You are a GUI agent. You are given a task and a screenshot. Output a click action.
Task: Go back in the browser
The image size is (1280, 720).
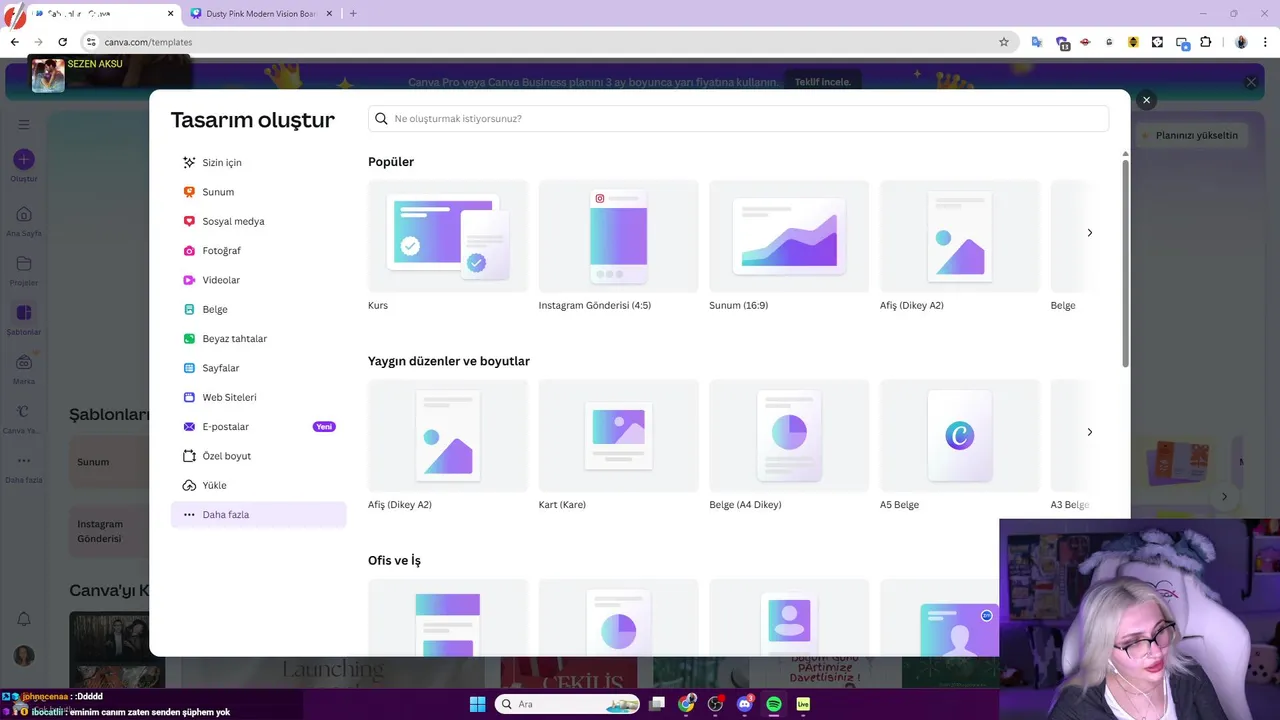14,42
